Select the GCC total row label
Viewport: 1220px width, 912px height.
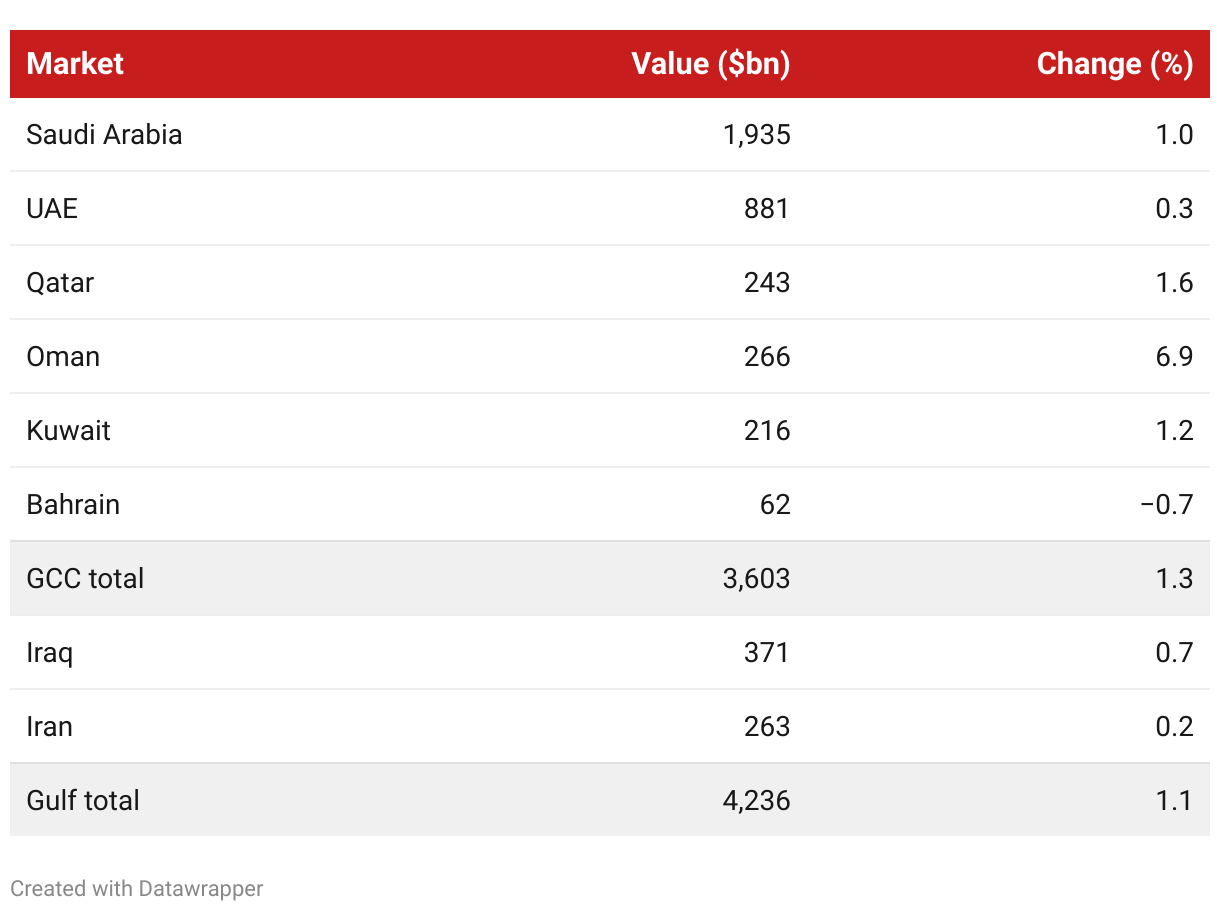pos(85,578)
